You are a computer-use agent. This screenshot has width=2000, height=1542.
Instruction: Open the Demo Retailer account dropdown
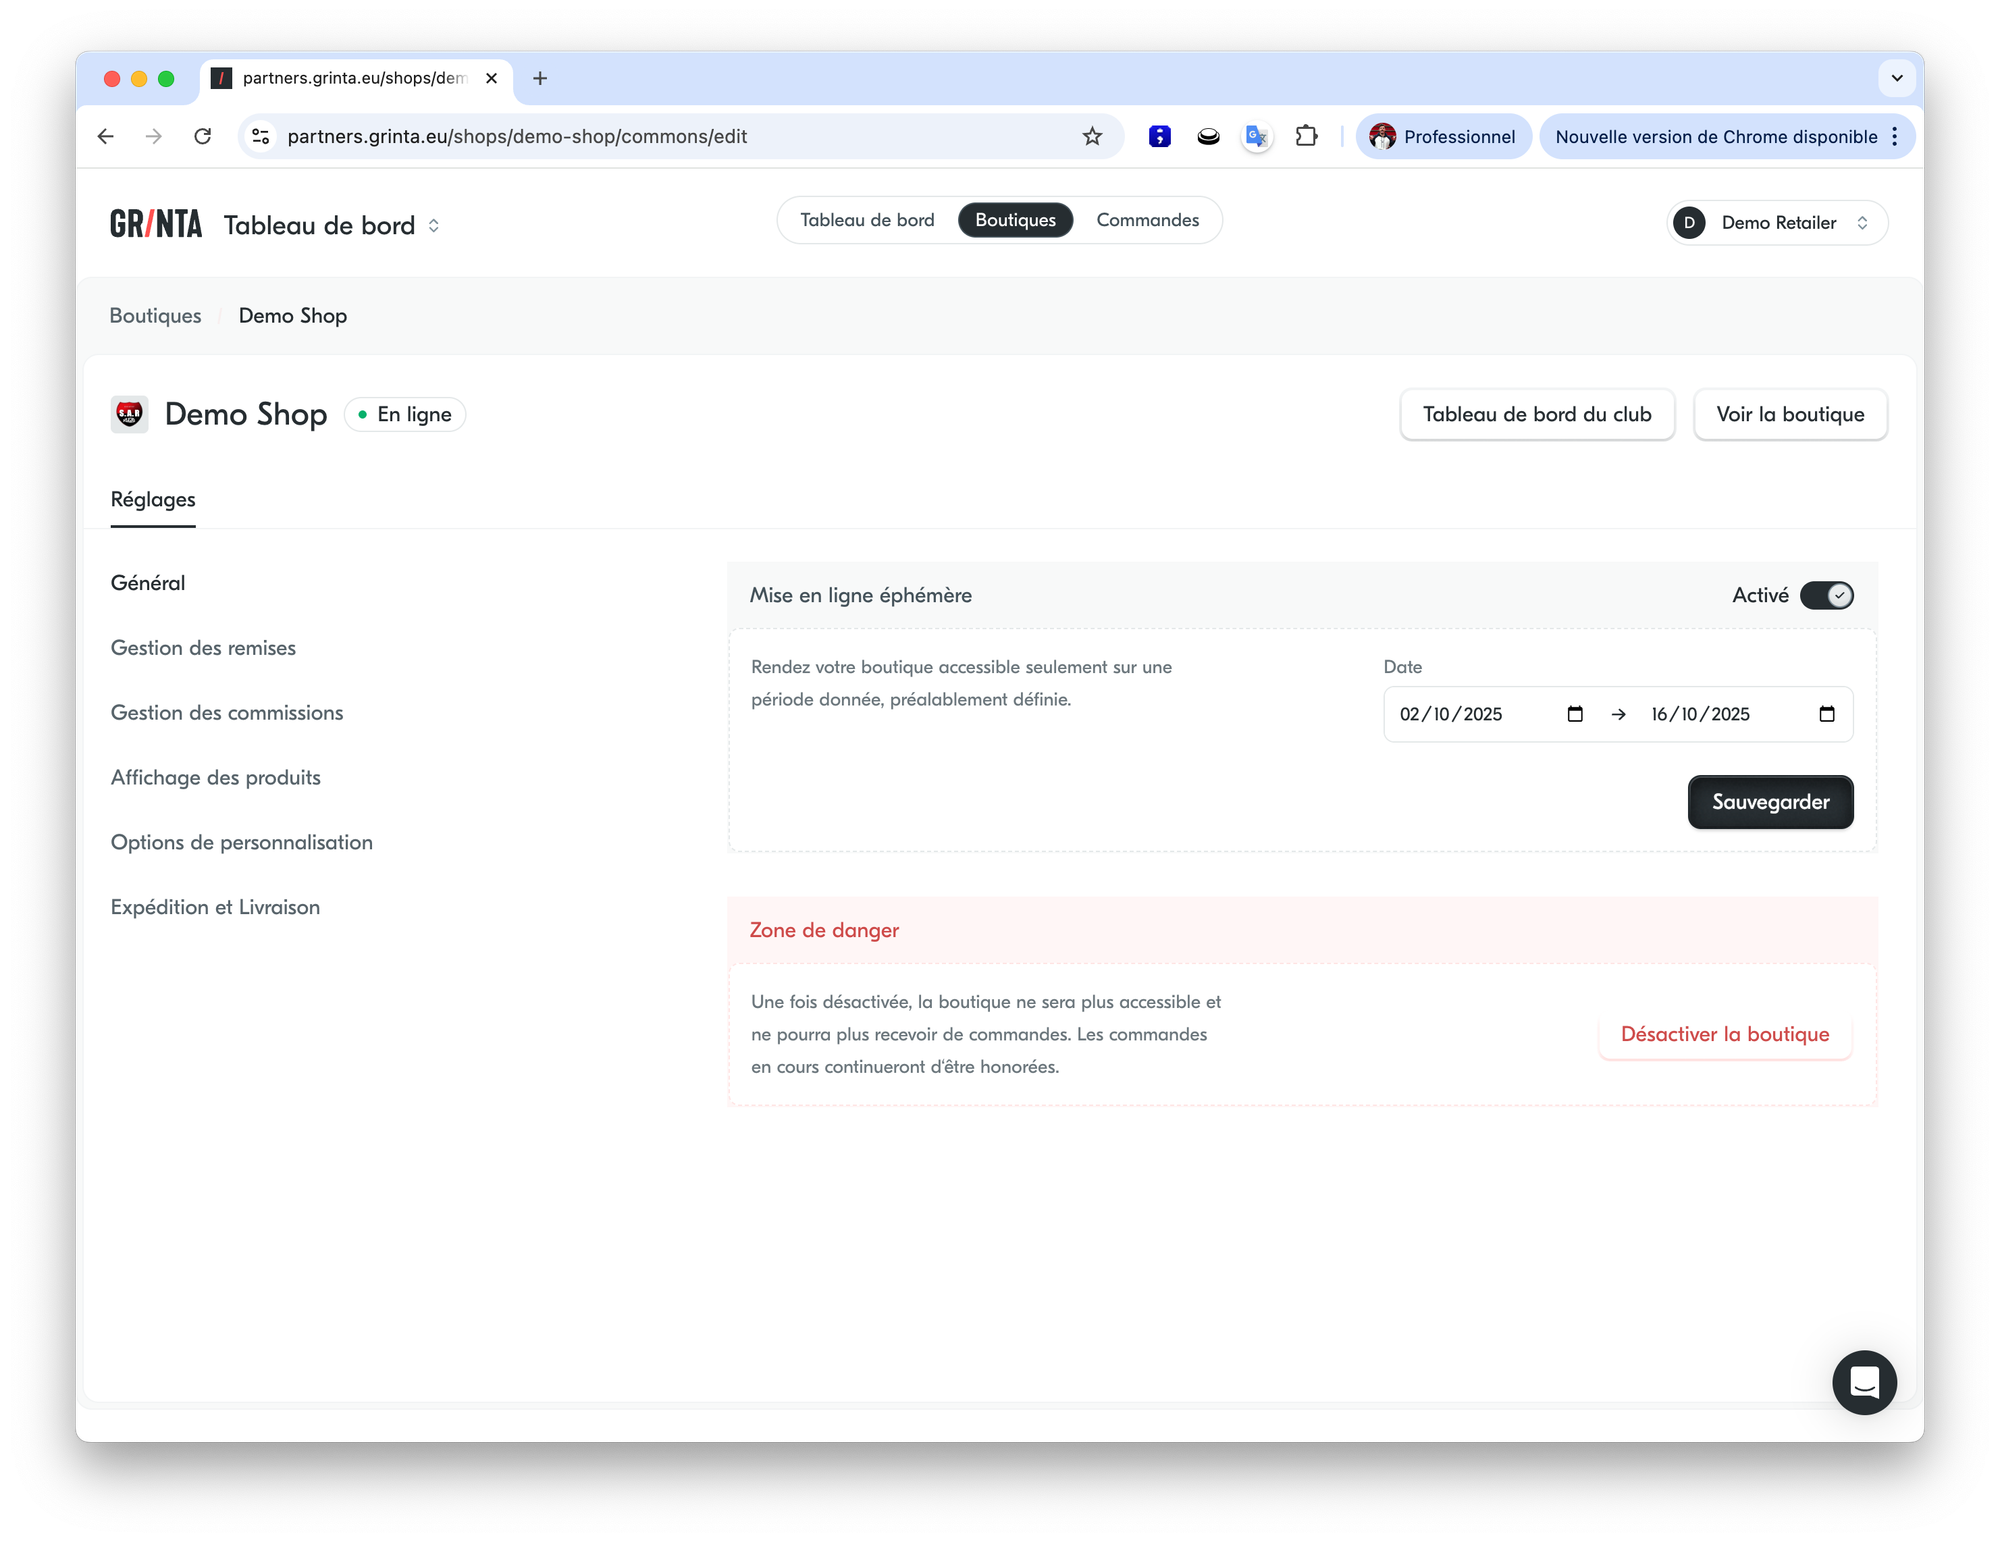click(1777, 223)
